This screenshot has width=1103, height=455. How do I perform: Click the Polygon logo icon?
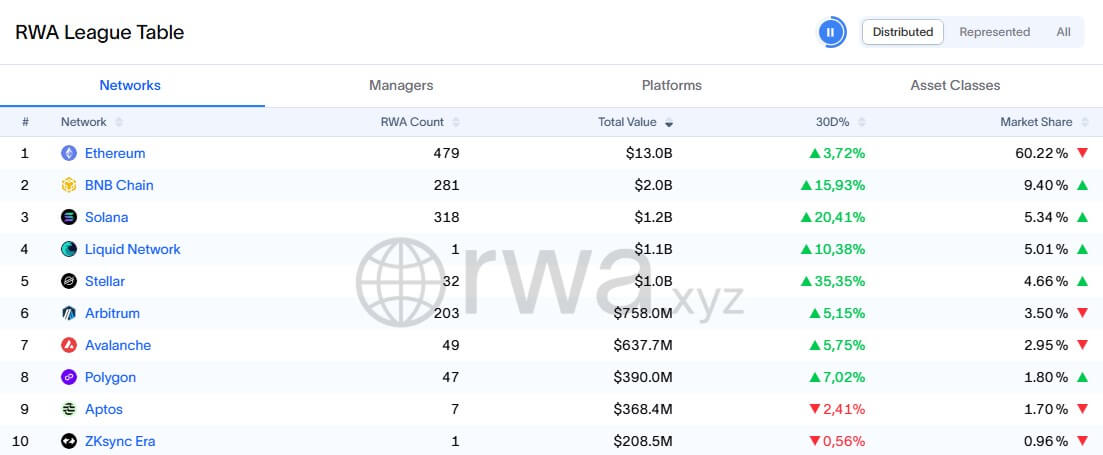coord(69,377)
